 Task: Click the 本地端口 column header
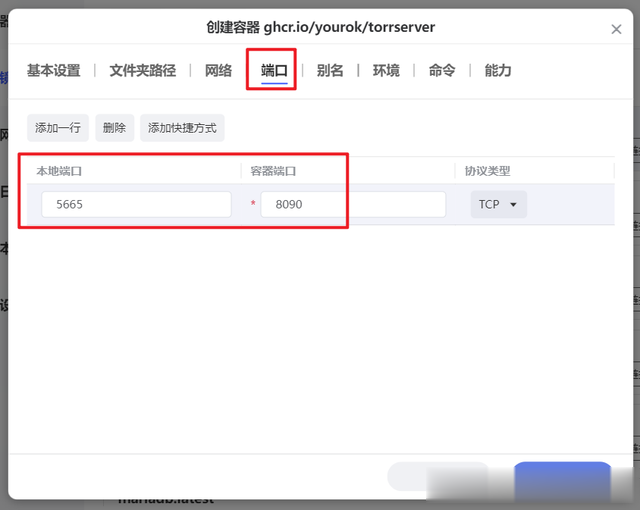tap(59, 171)
